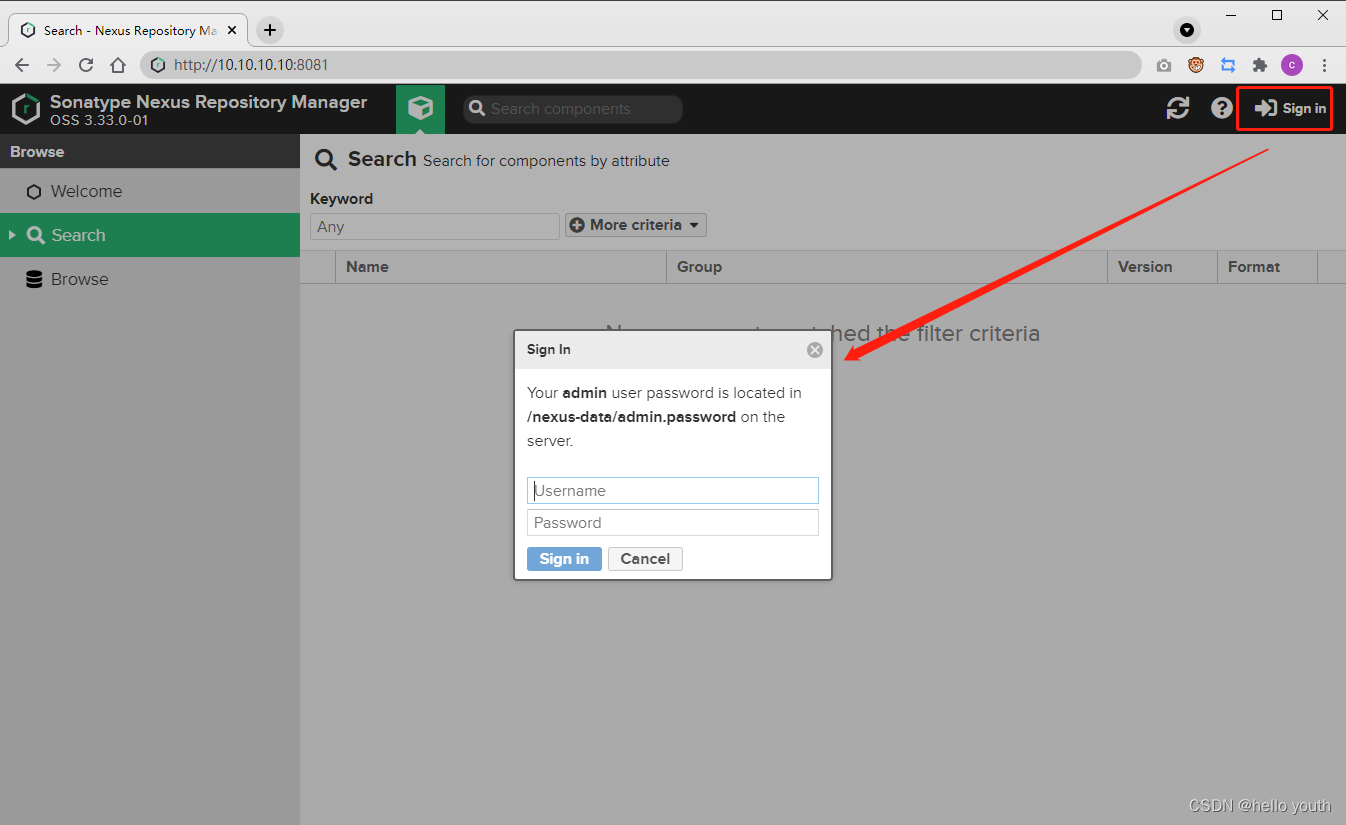This screenshot has width=1346, height=825.
Task: Cancel the Sign In dialog
Action: 645,559
